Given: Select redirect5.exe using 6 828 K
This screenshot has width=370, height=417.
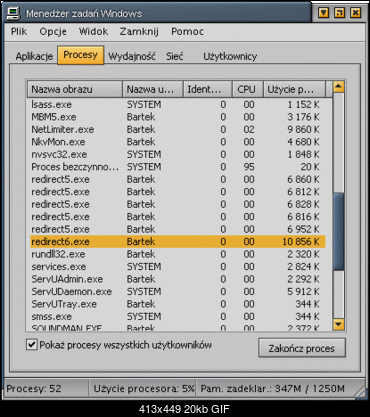Looking at the screenshot, I should point(177,204).
